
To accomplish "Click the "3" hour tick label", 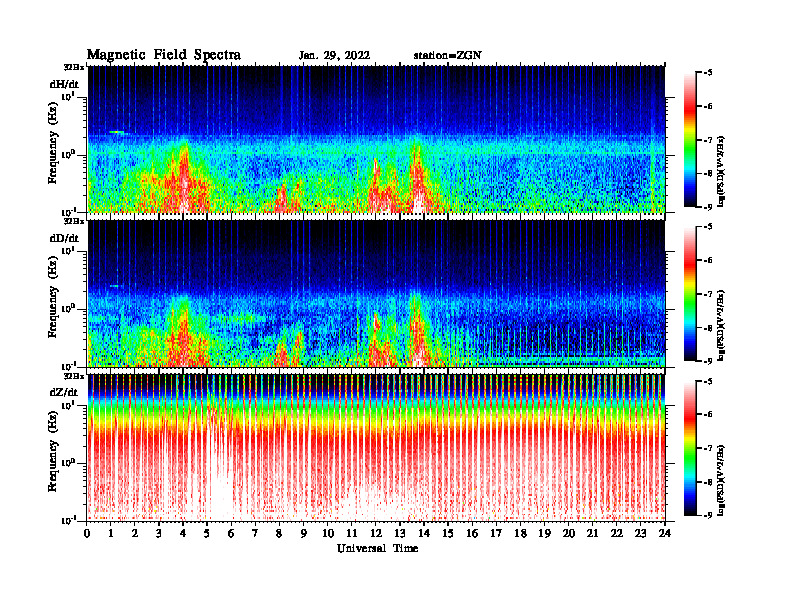I will click(x=159, y=534).
